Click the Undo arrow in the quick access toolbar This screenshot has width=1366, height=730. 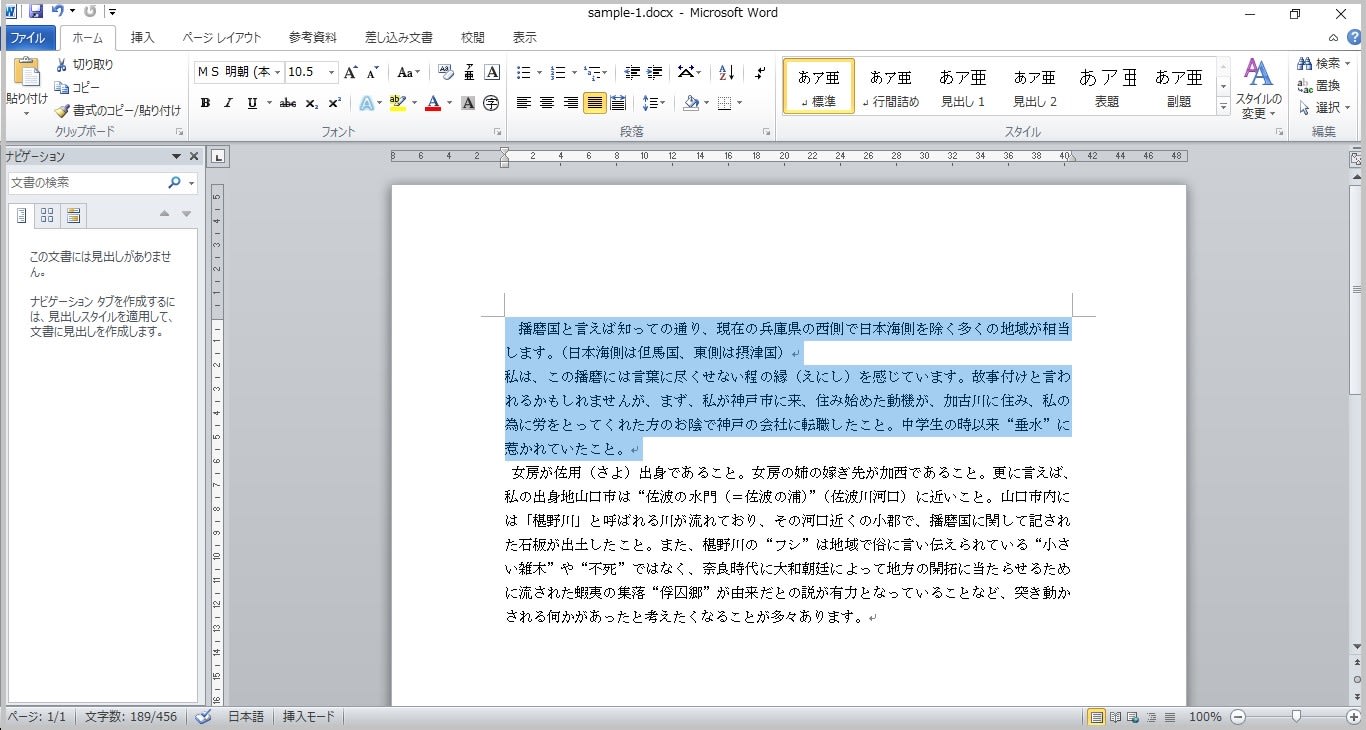pos(58,12)
